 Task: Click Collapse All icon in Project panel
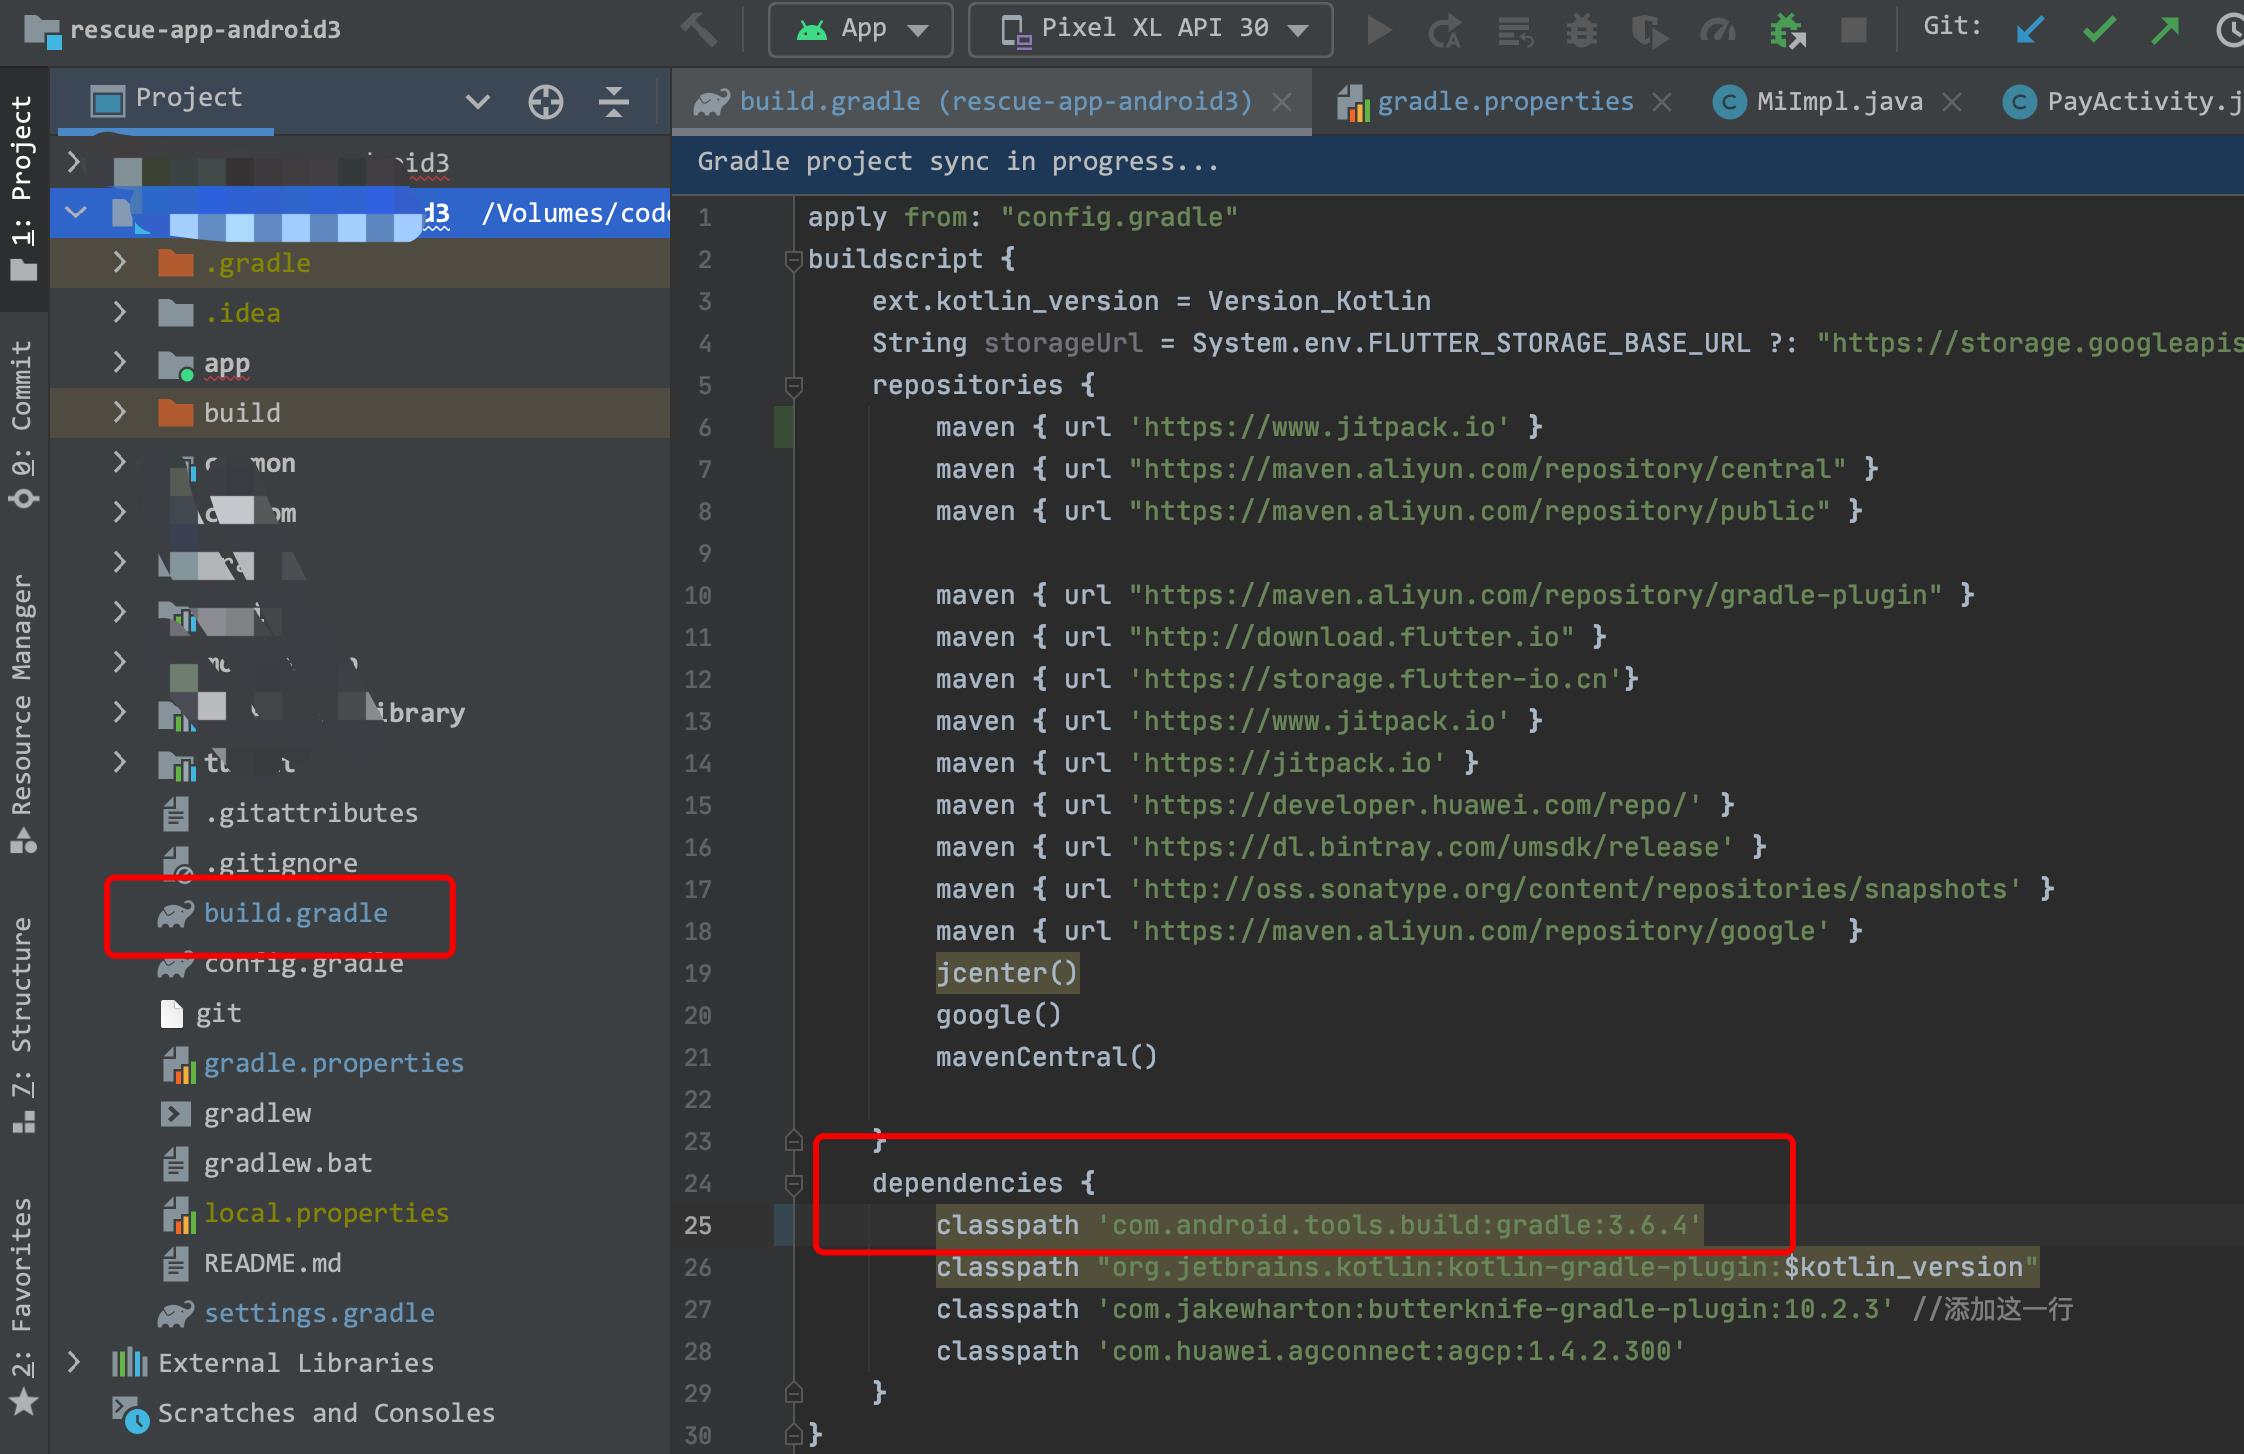(x=613, y=101)
